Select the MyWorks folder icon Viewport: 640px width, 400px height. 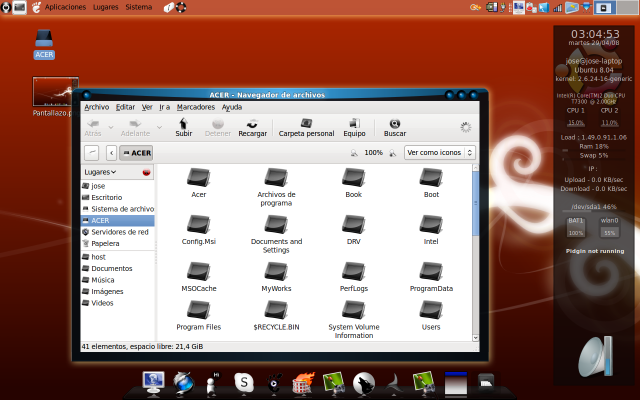pyautogui.click(x=276, y=271)
